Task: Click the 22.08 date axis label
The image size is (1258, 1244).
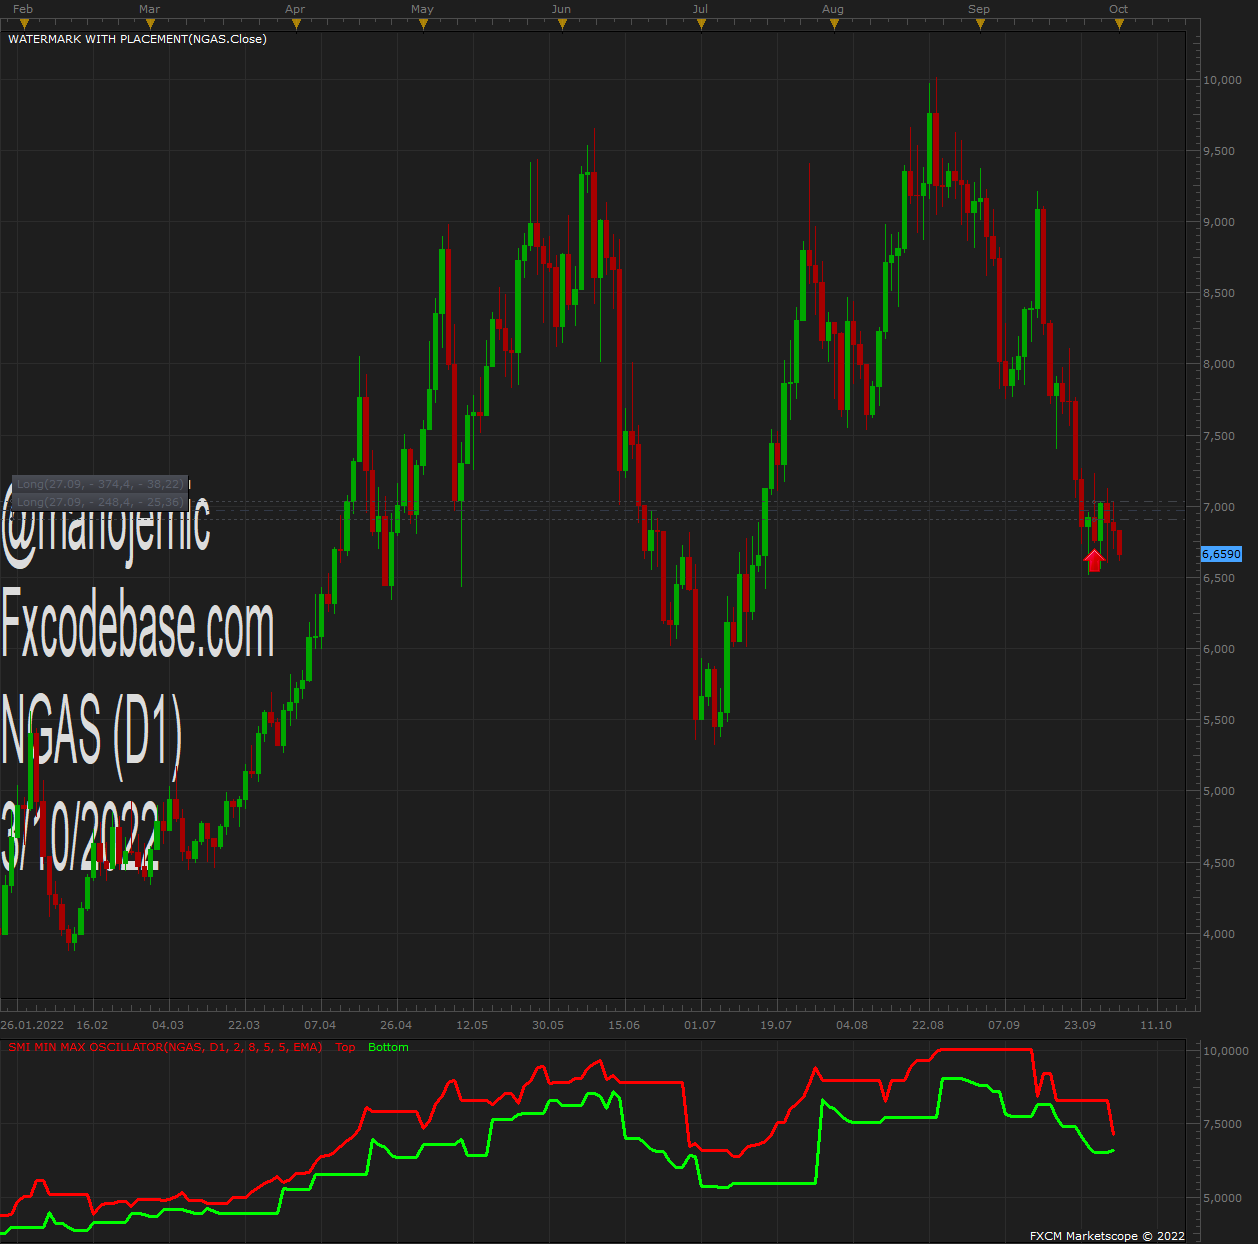Action: click(x=928, y=1025)
